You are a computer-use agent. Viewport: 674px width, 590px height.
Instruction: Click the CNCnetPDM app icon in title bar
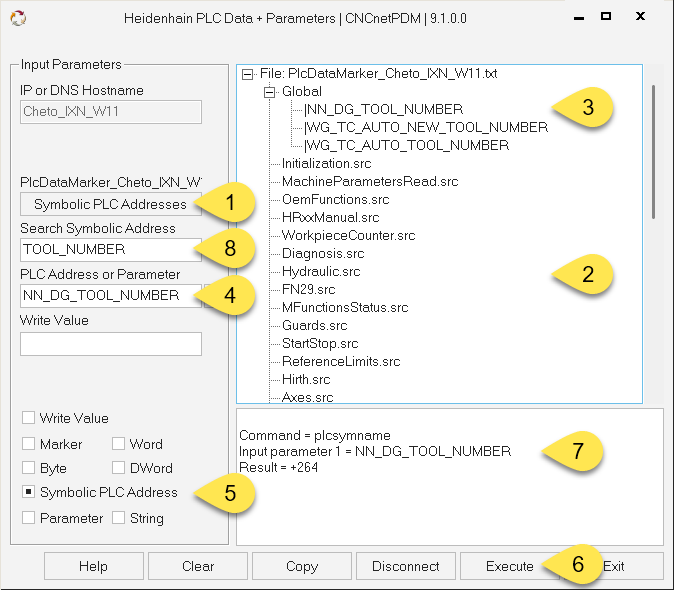pyautogui.click(x=18, y=18)
